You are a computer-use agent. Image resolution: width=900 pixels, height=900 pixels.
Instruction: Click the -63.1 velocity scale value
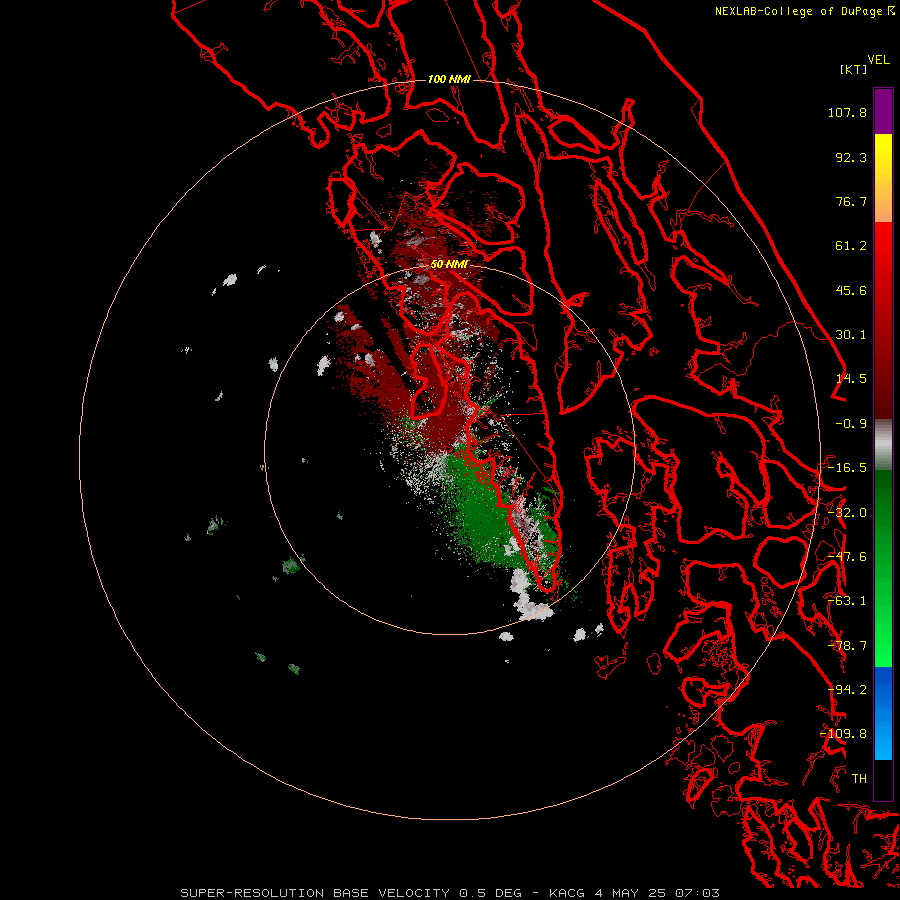(847, 601)
